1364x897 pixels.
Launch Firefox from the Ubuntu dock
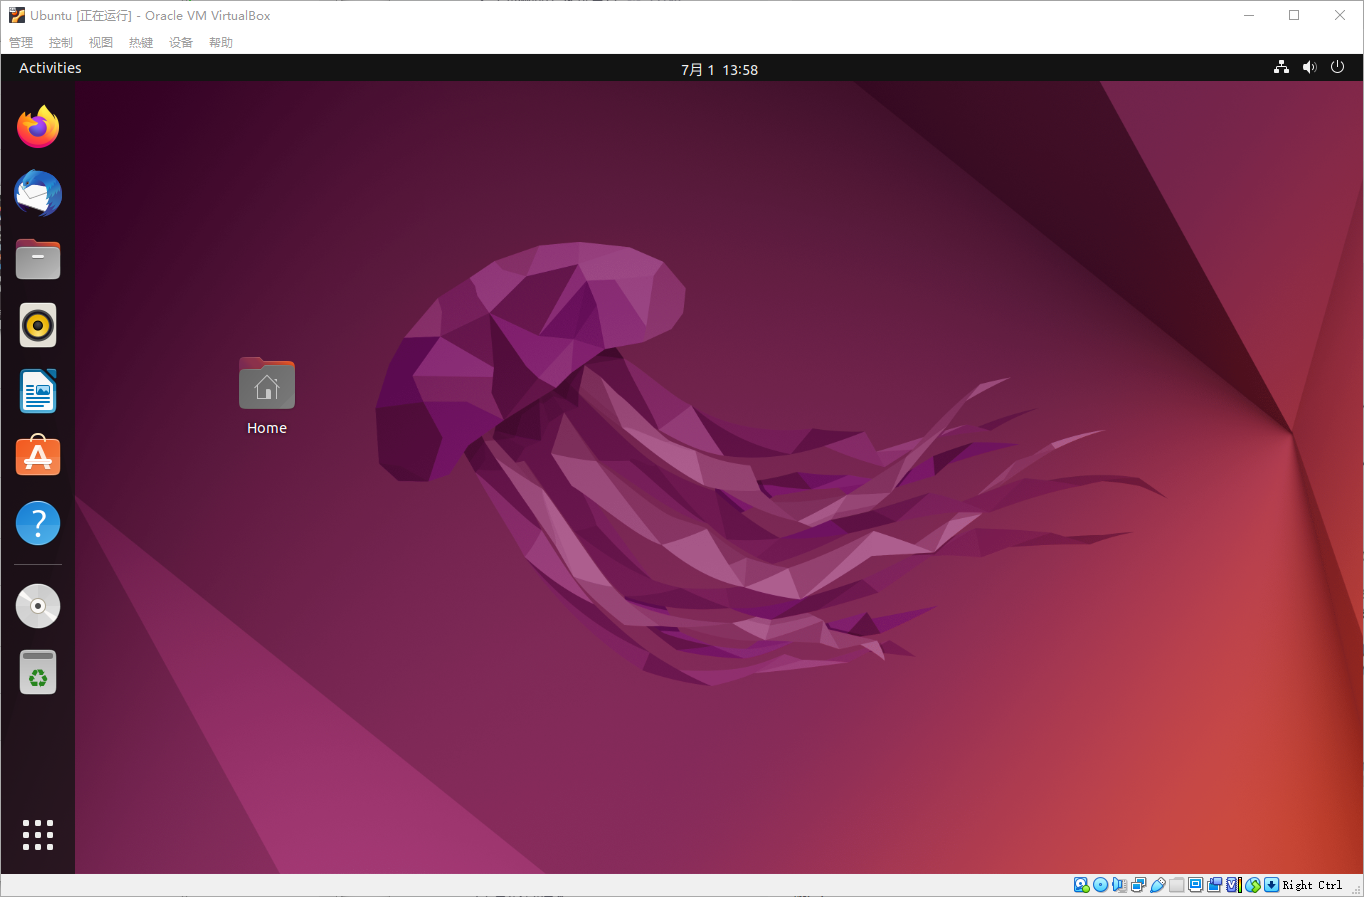(38, 127)
